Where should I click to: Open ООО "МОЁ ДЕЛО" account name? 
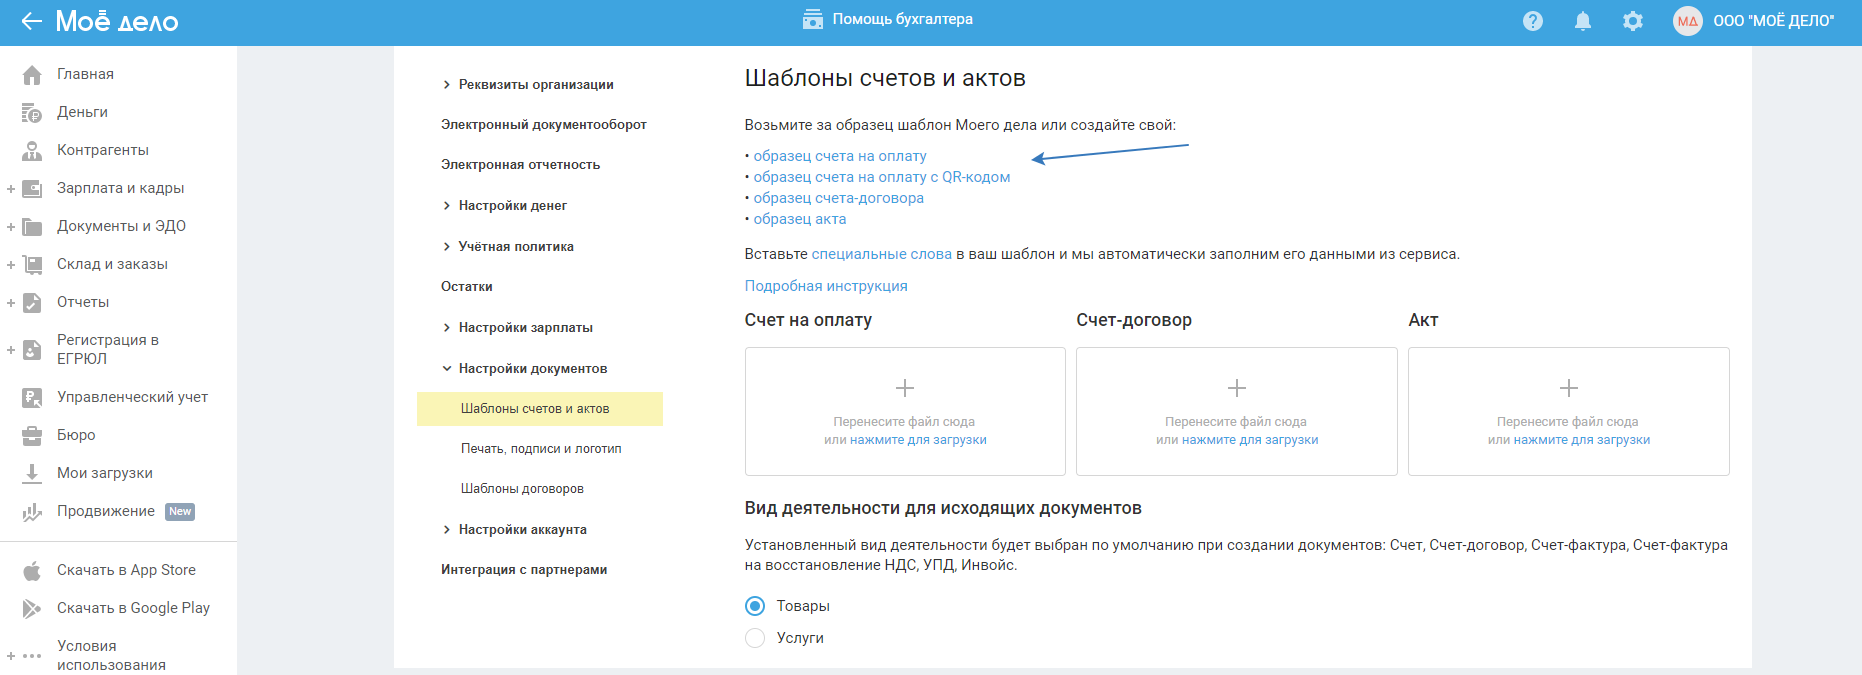pyautogui.click(x=1774, y=21)
